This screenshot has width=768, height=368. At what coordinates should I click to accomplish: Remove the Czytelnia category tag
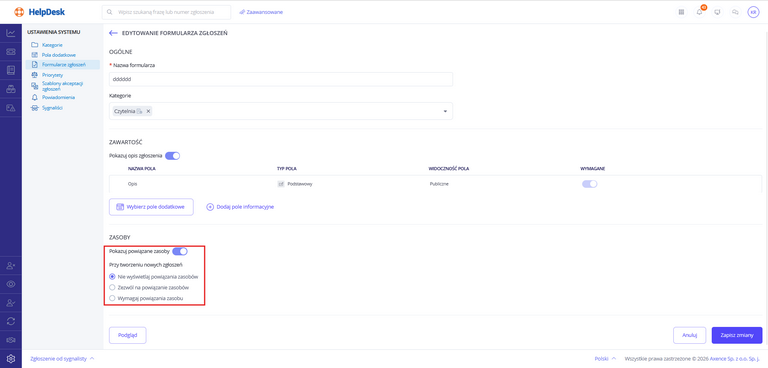[148, 111]
